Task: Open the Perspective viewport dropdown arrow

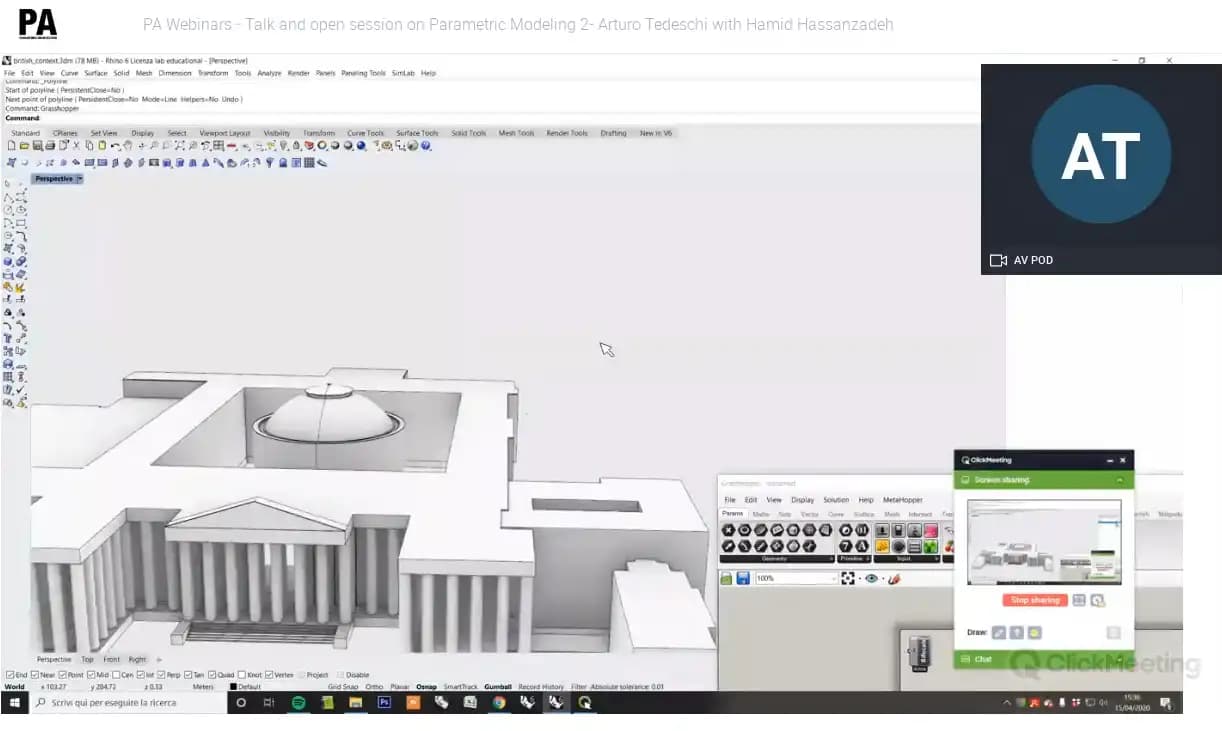Action: coord(79,179)
